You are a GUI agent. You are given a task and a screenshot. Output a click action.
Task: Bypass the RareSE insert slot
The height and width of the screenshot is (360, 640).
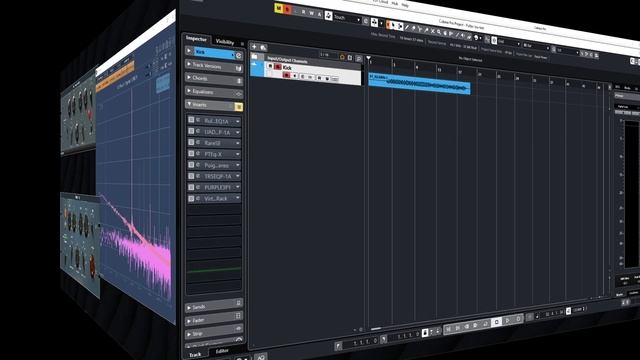click(x=191, y=142)
